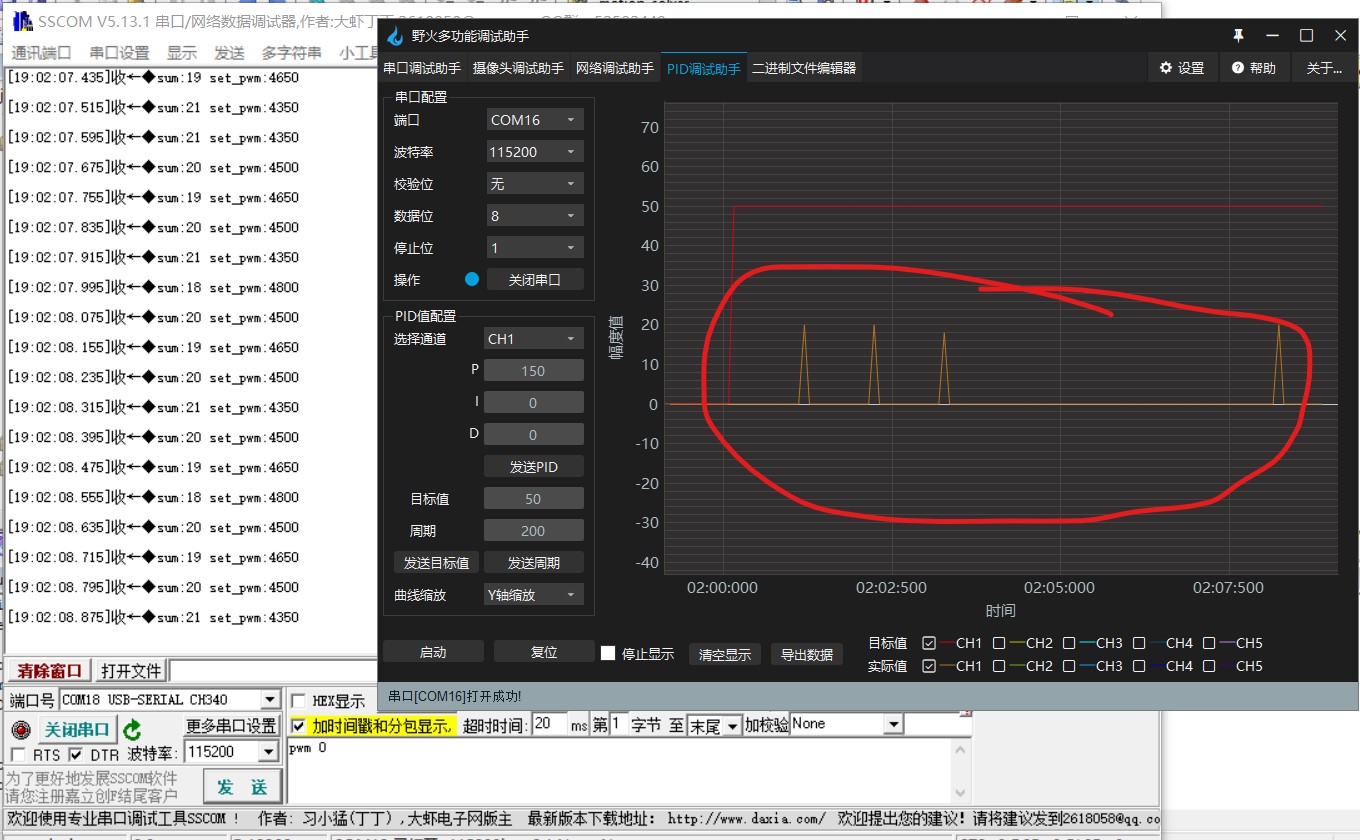Screen dimensions: 1360x840
Task: Click 关闭串口 in 野火 assistant
Action: click(x=535, y=280)
